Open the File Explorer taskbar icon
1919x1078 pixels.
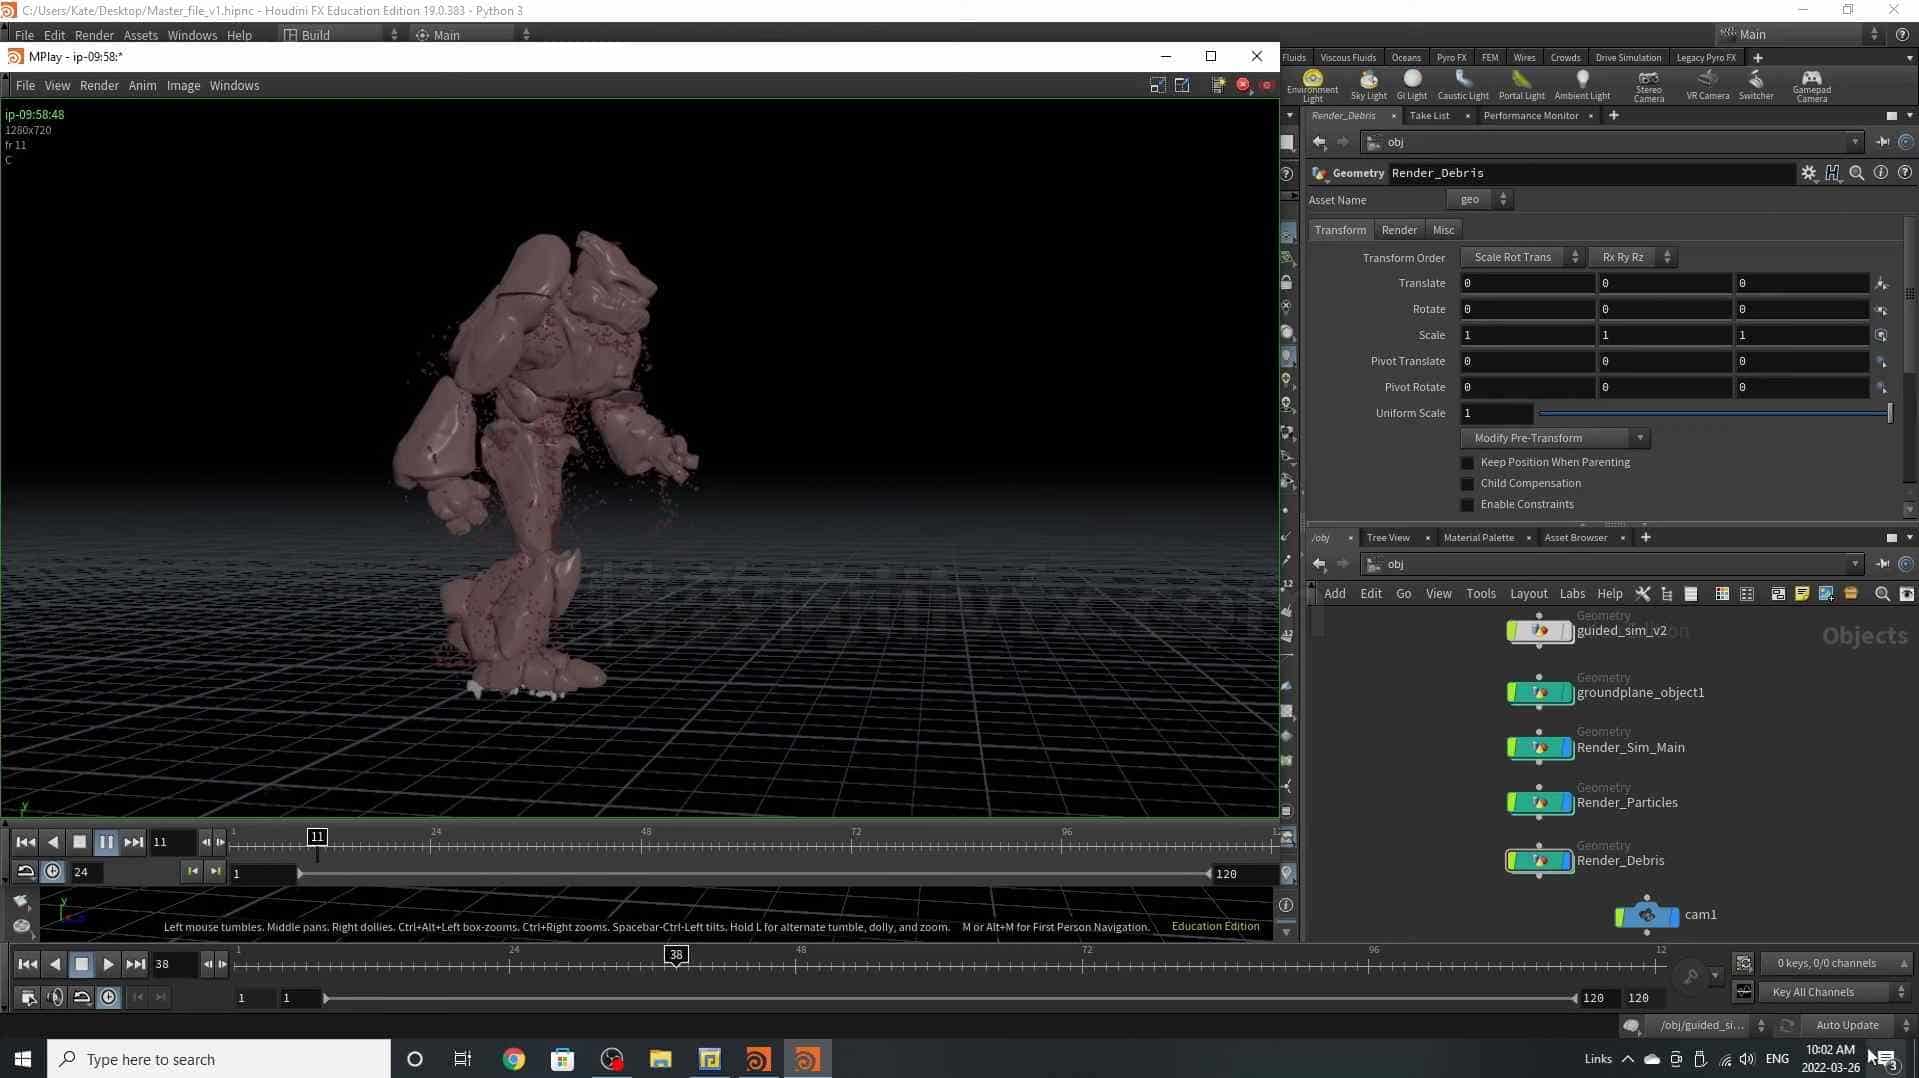pyautogui.click(x=660, y=1059)
